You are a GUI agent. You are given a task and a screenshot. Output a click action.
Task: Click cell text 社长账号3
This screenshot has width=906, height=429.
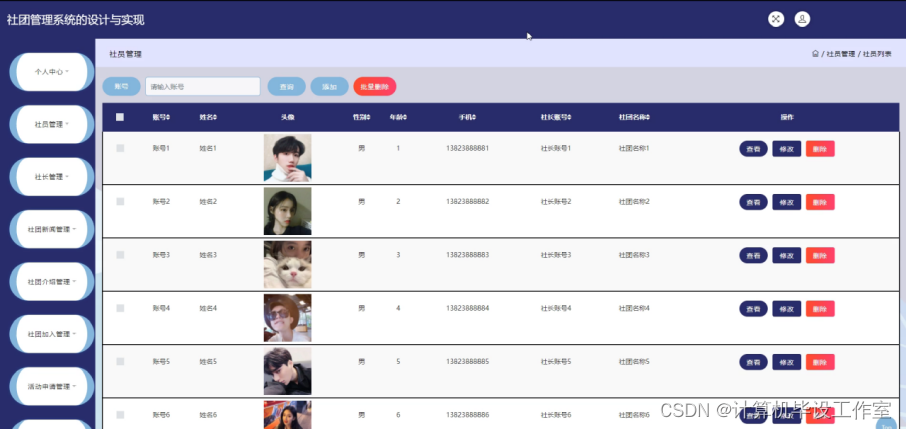pos(556,255)
